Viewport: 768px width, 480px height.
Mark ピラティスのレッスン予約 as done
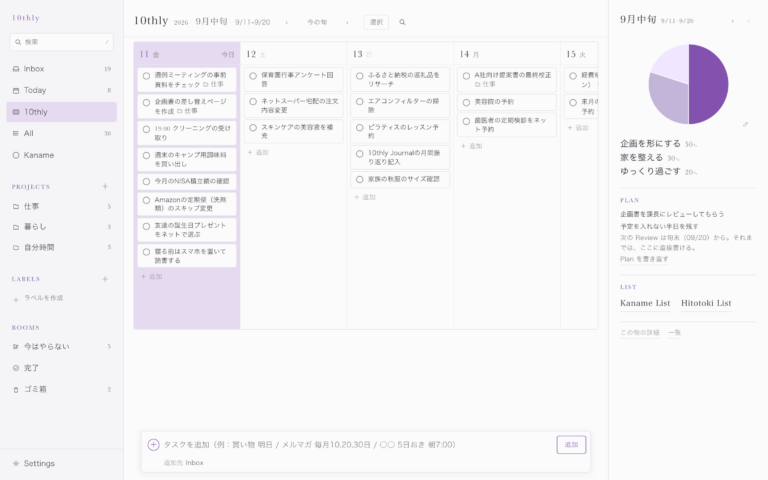point(360,128)
